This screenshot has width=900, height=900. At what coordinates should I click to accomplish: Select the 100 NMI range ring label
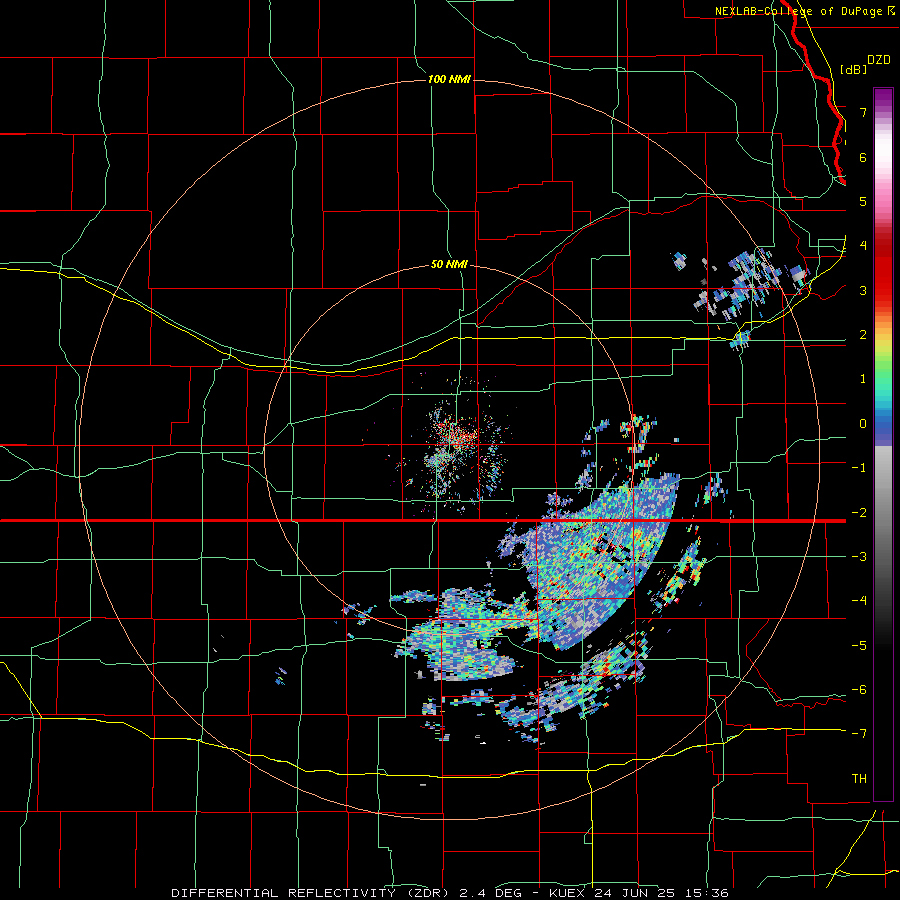(x=449, y=79)
